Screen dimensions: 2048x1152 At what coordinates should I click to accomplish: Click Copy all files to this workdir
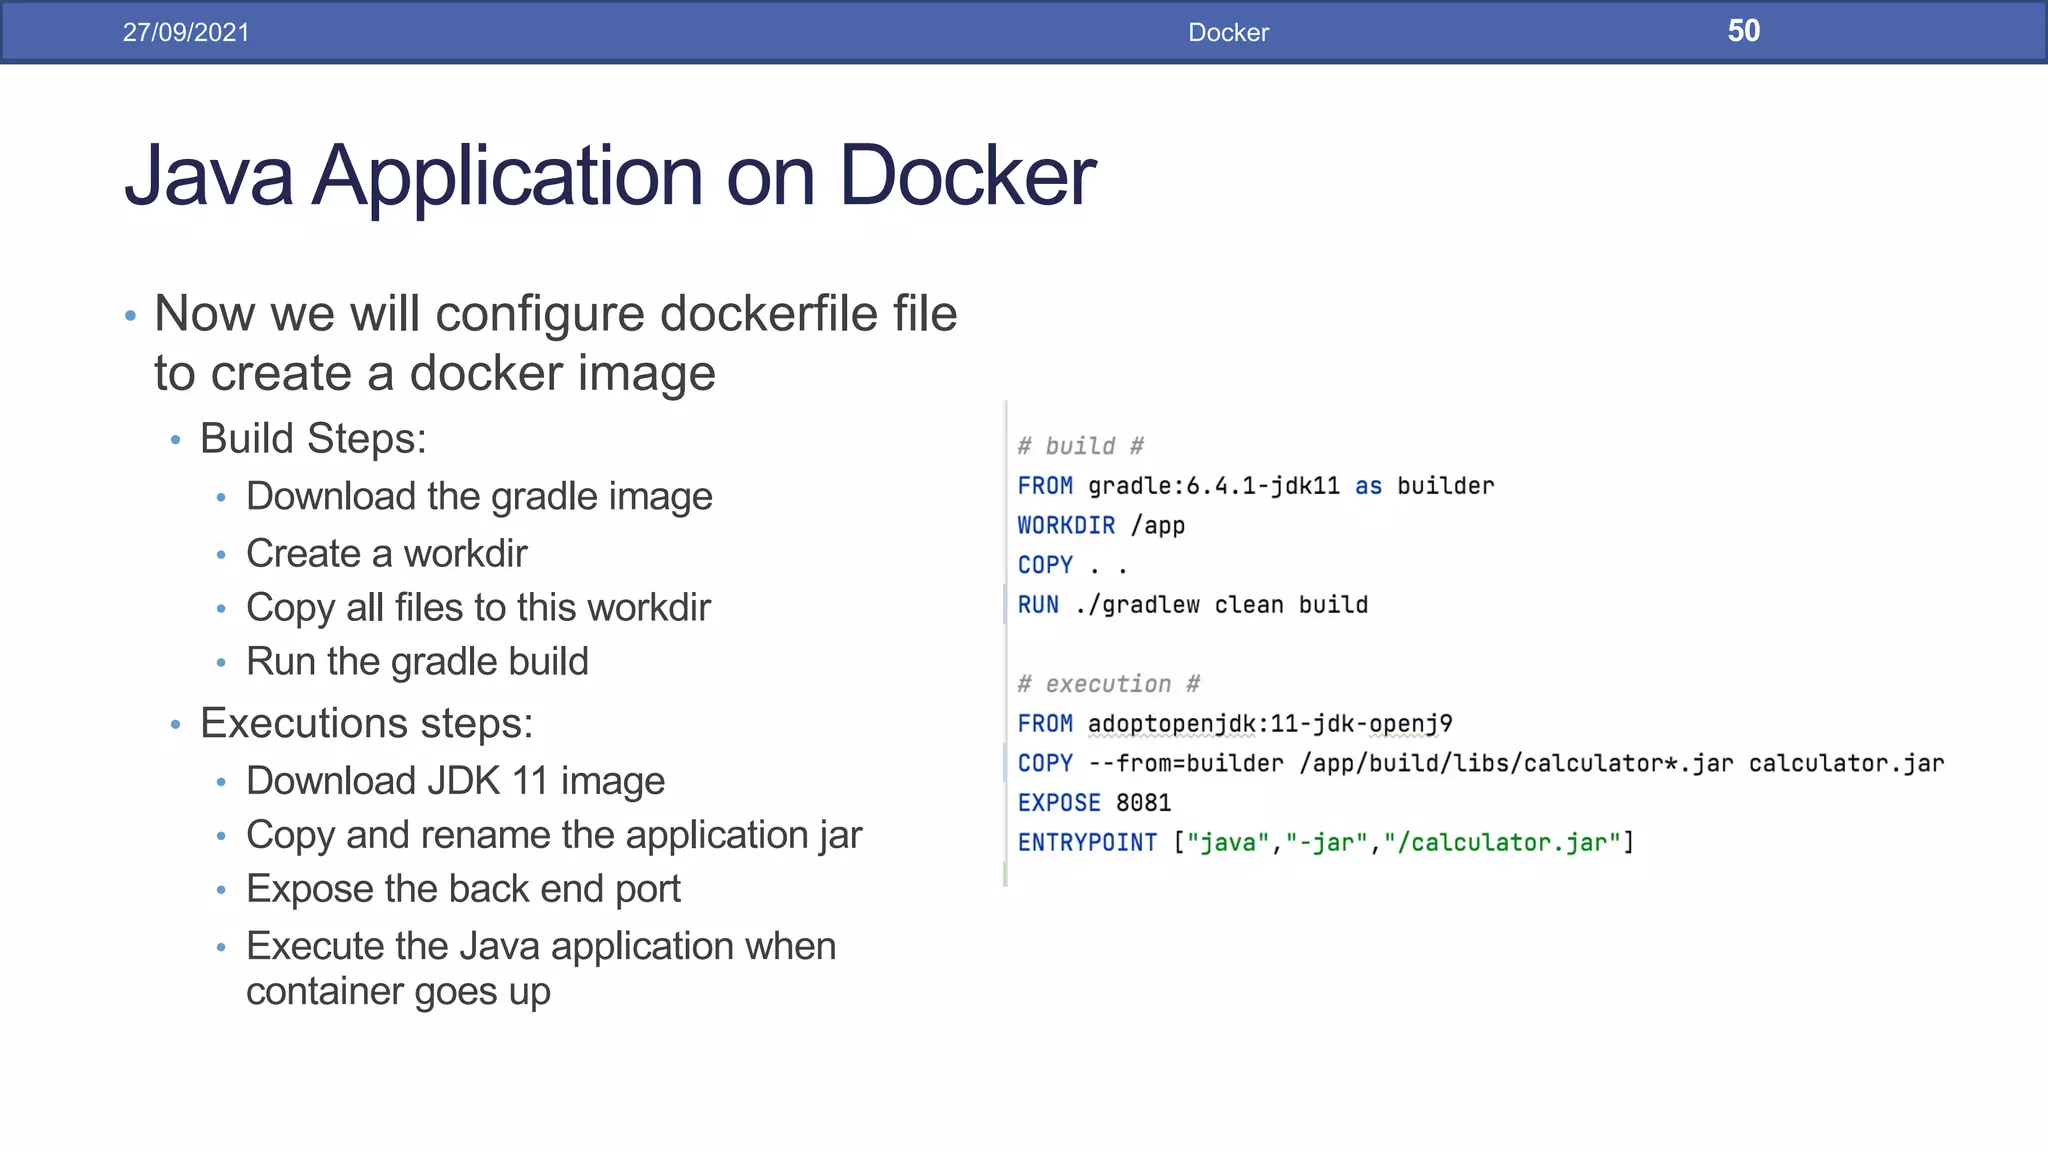pos(478,607)
